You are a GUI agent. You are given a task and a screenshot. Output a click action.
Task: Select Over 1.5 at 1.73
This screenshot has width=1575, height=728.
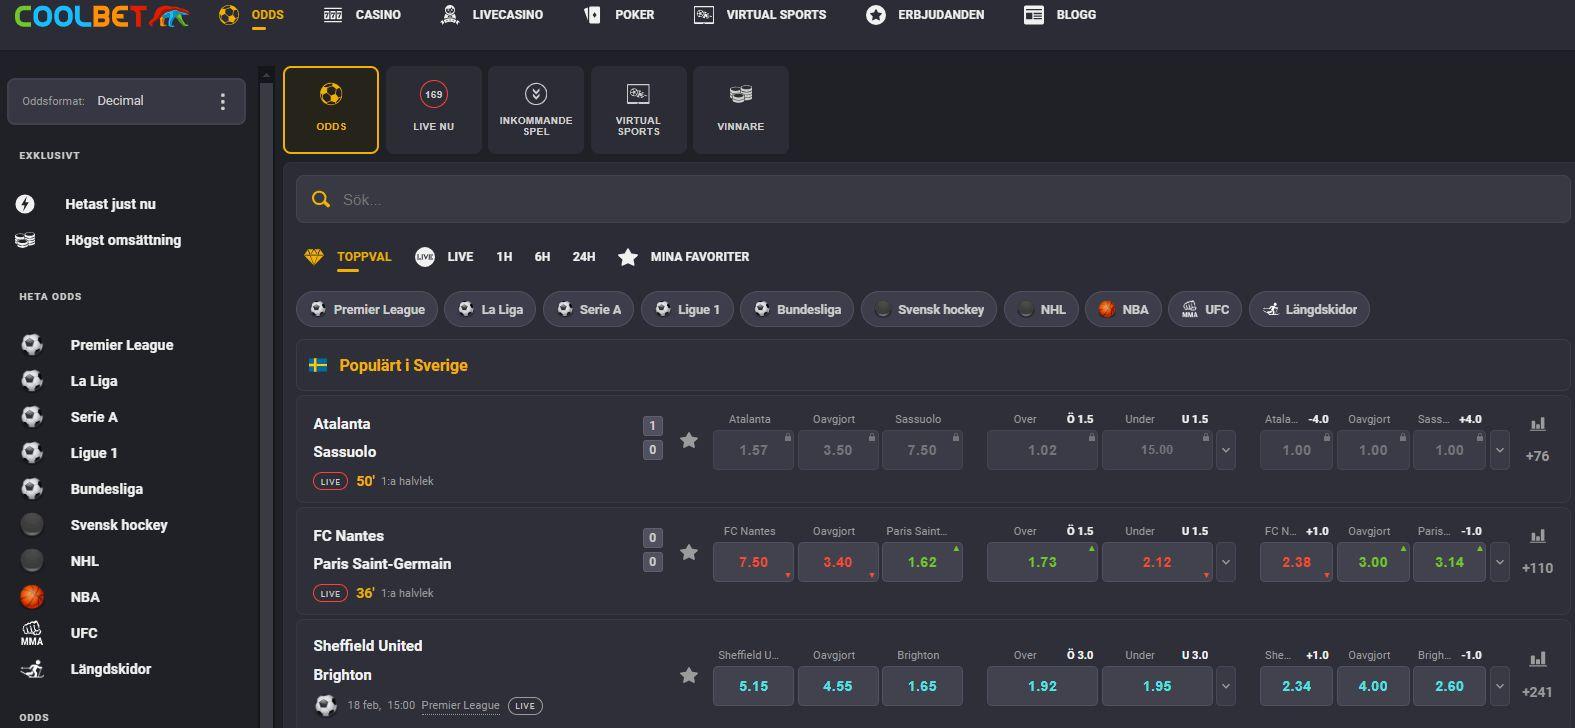(1042, 562)
